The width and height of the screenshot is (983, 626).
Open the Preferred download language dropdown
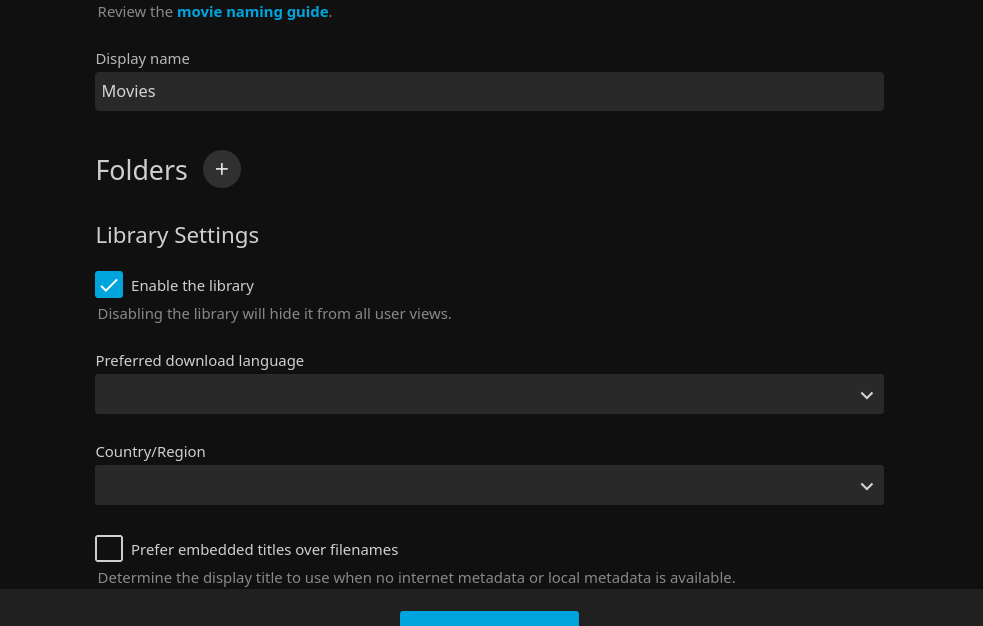pos(489,394)
